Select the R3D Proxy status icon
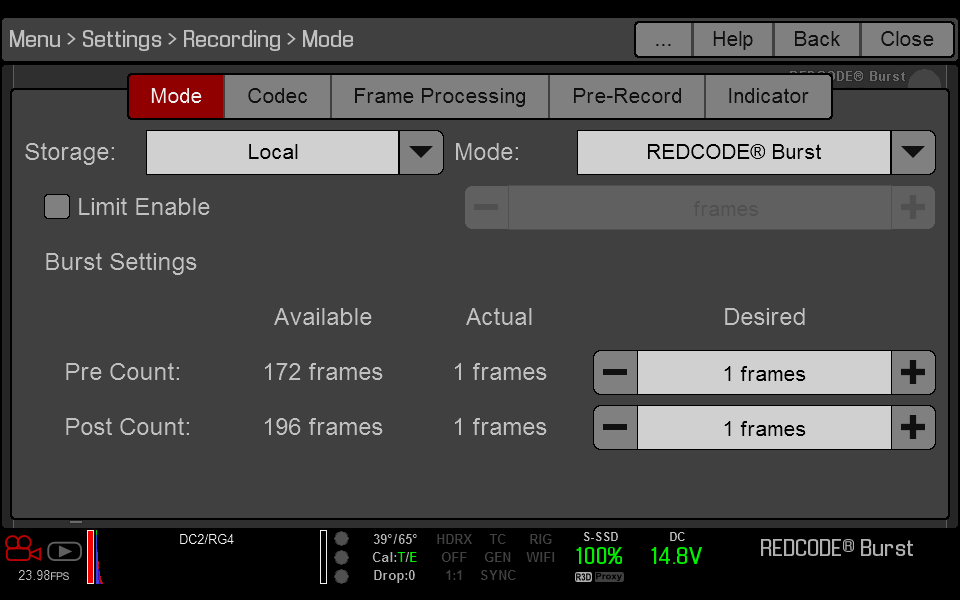The height and width of the screenshot is (600, 960). pyautogui.click(x=598, y=575)
